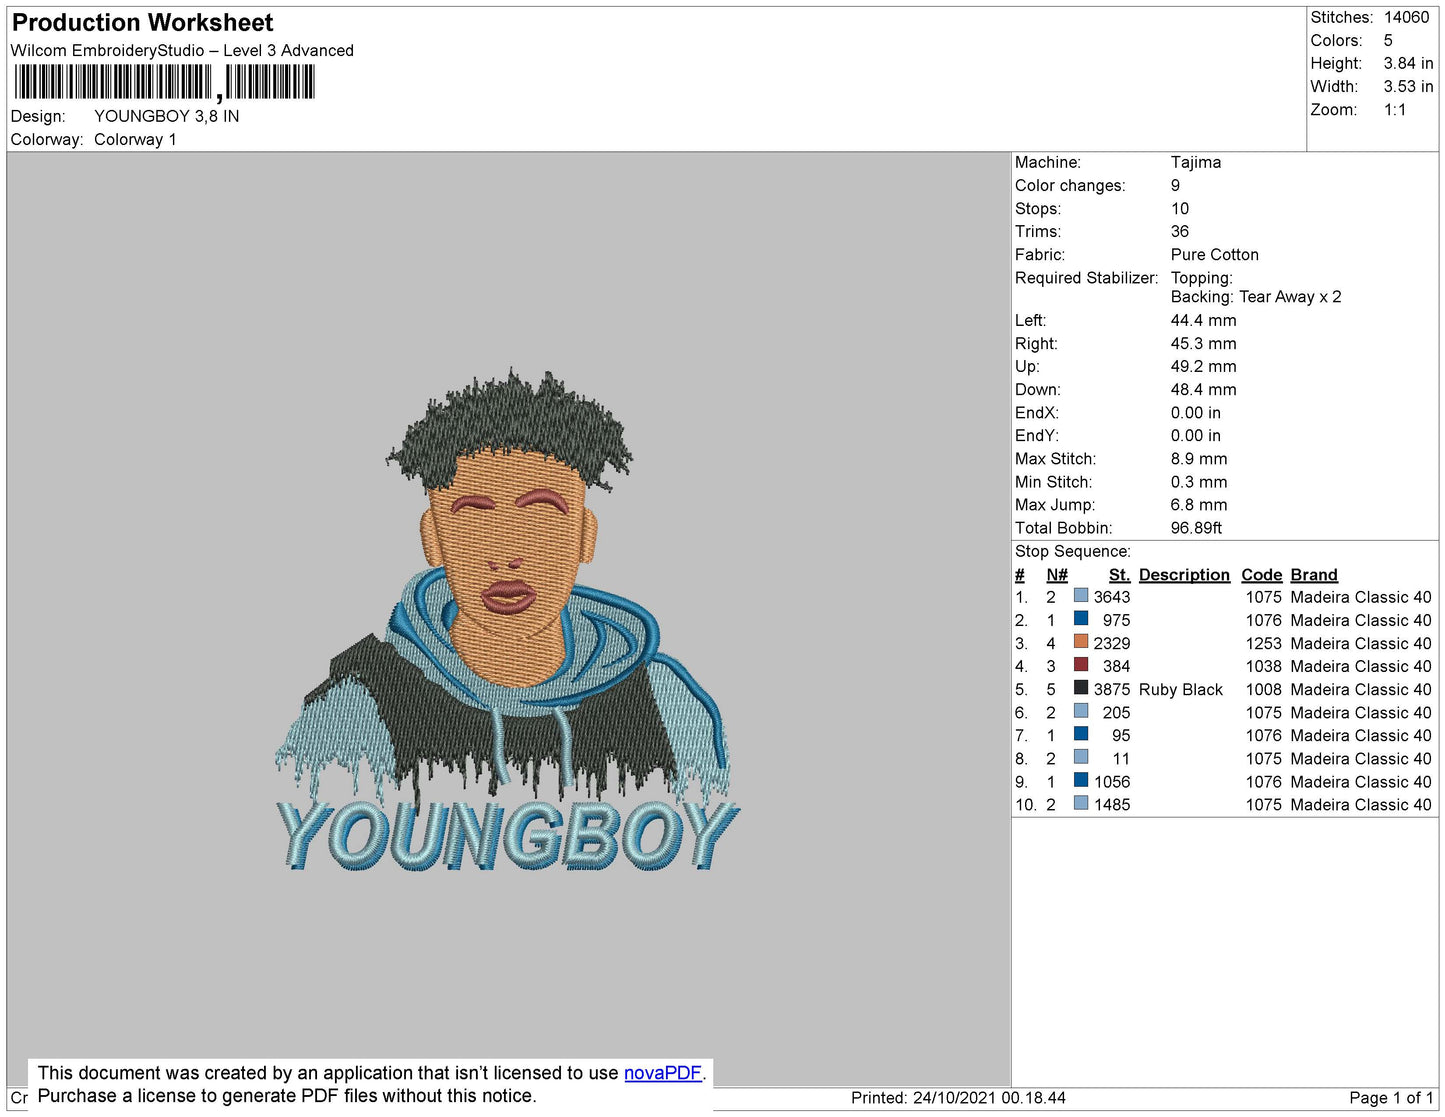Click the design name 'YOUNGBOY 3,8 IN'
This screenshot has height=1117, width=1445.
coord(167,116)
